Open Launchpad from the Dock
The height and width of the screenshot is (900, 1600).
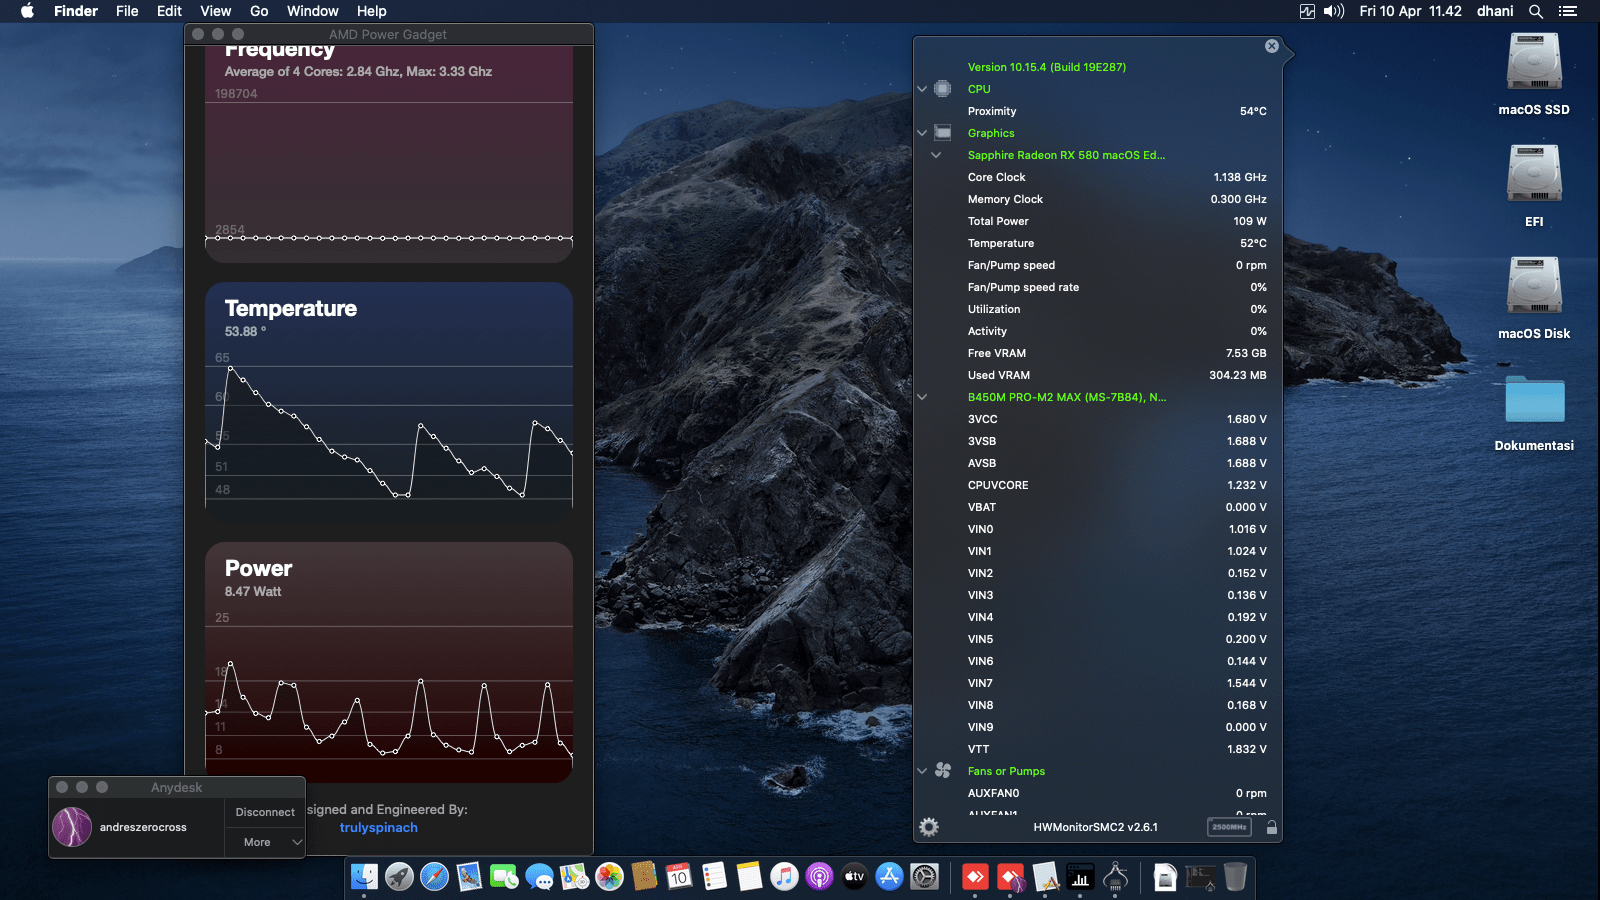click(x=399, y=877)
